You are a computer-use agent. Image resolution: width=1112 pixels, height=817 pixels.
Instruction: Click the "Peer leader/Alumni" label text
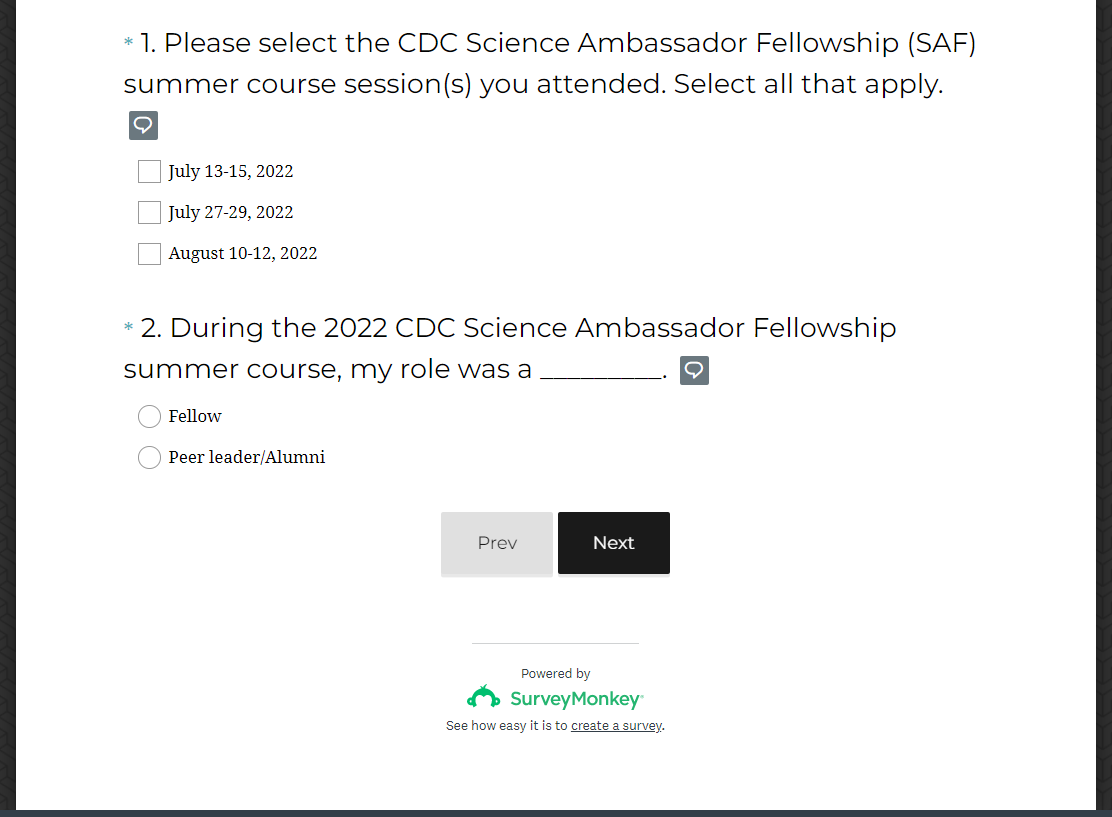[247, 457]
